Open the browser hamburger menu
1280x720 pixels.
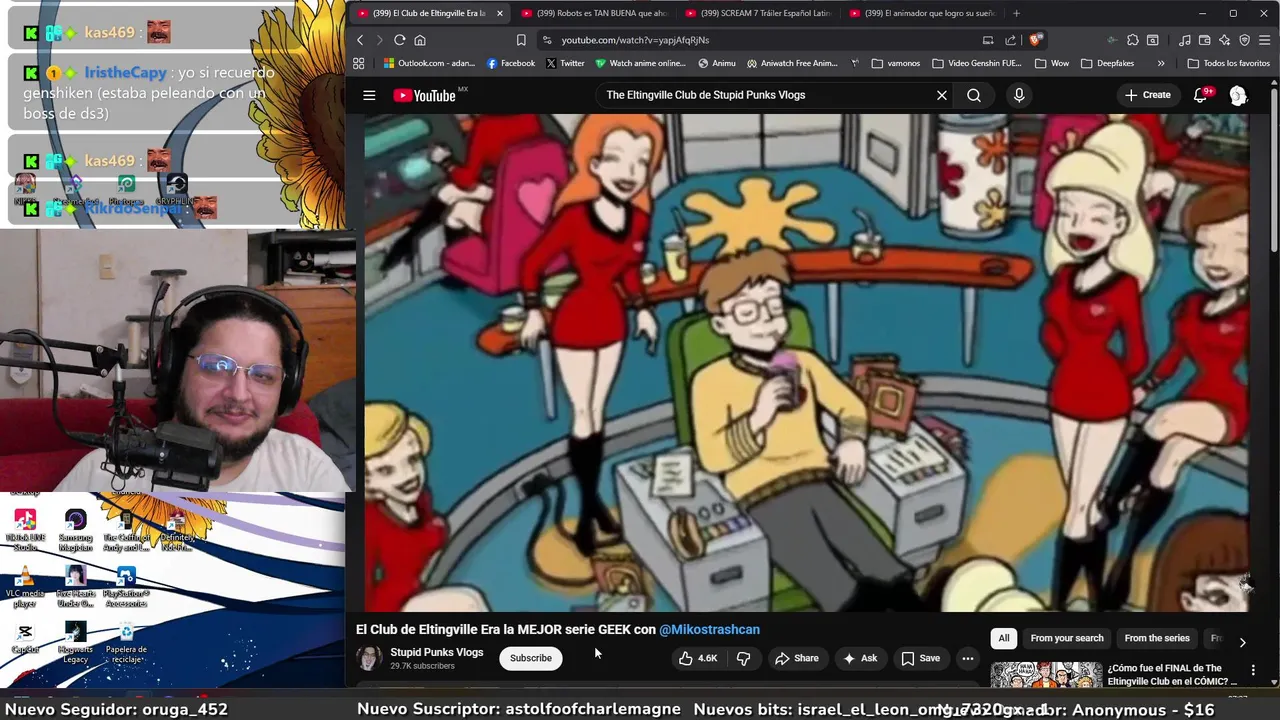pyautogui.click(x=1265, y=40)
